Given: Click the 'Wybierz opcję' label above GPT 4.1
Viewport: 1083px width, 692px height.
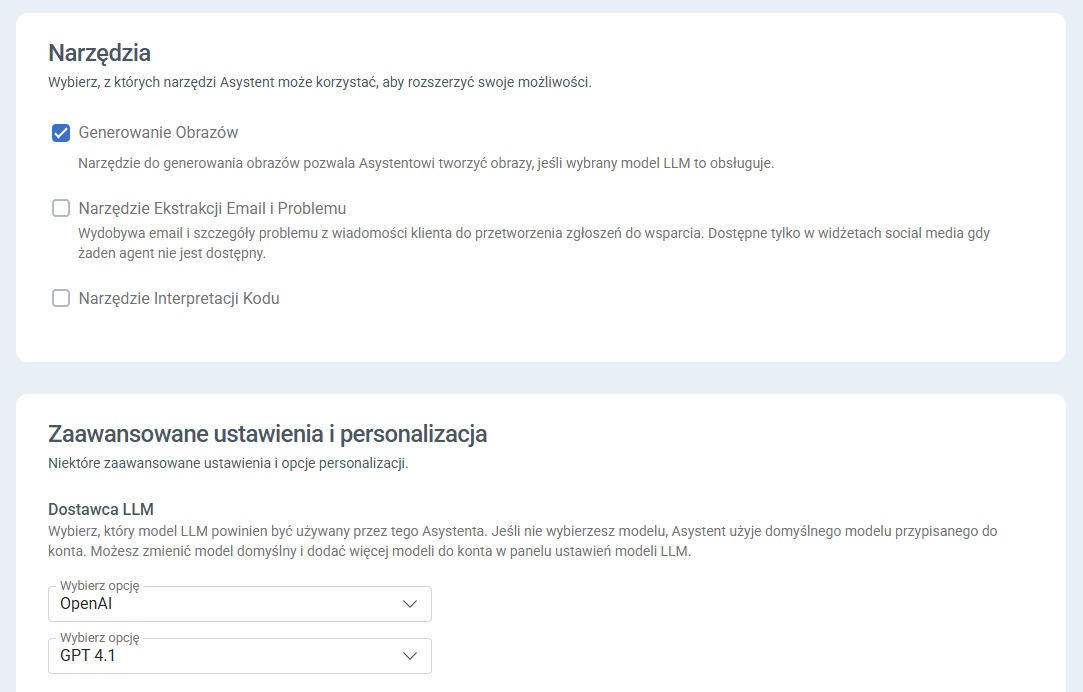Looking at the screenshot, I should (x=99, y=638).
